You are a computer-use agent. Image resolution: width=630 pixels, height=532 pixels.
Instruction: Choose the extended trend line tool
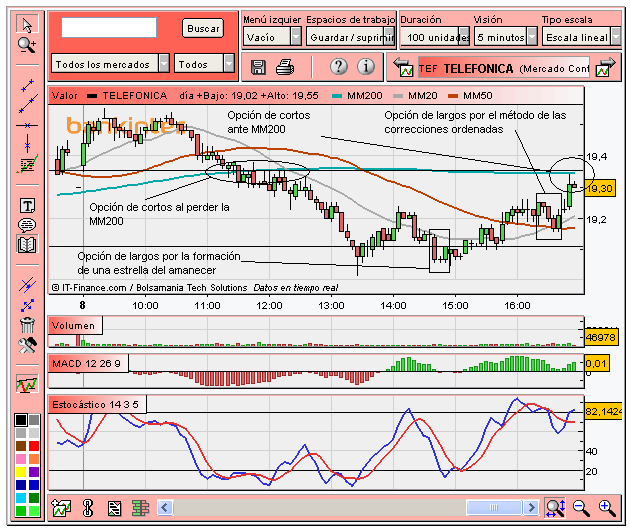[28, 104]
